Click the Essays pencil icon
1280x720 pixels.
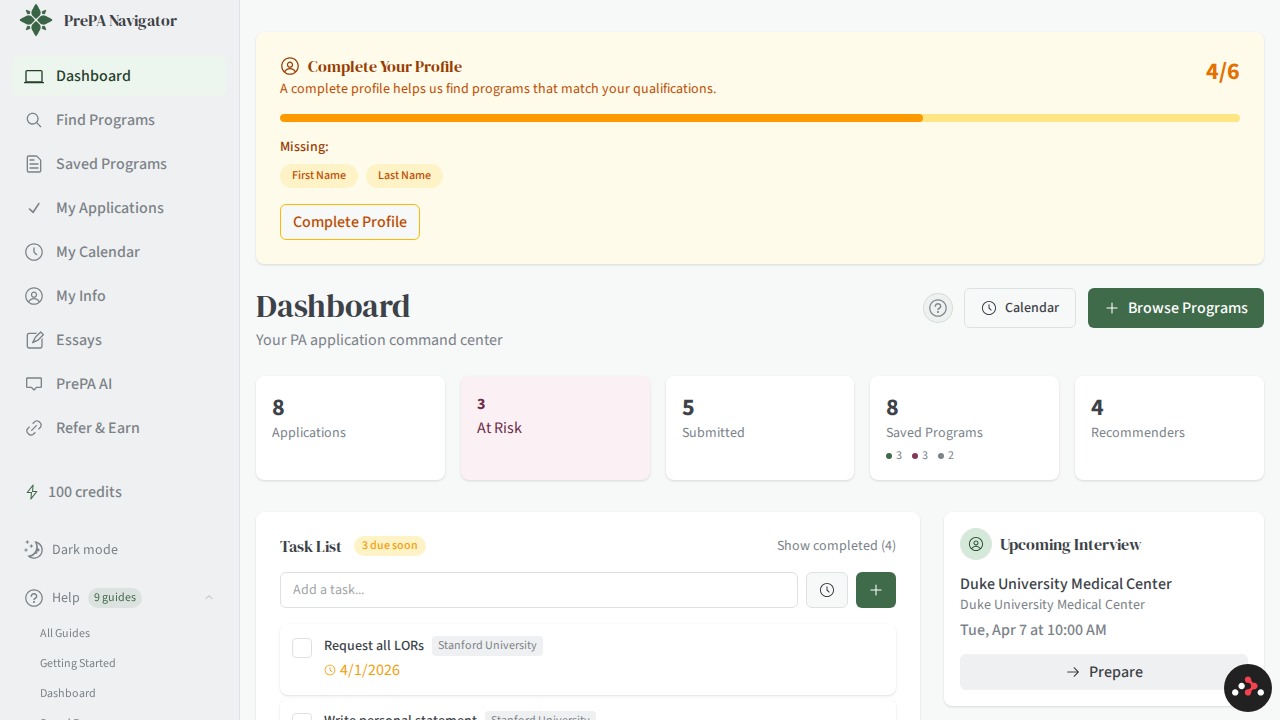(x=34, y=340)
